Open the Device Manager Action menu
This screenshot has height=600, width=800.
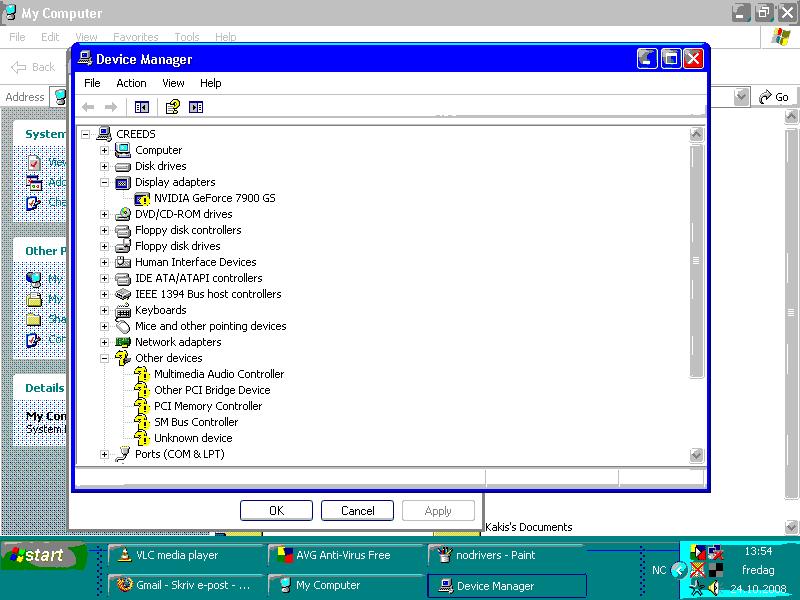pos(131,83)
